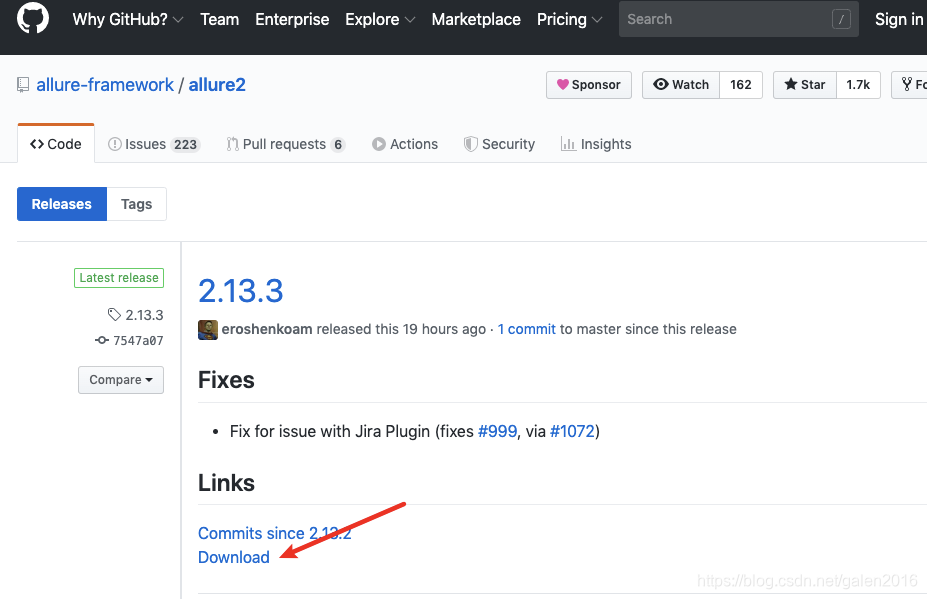Open the 7547a07 commit hash
927x599 pixels.
tap(138, 341)
